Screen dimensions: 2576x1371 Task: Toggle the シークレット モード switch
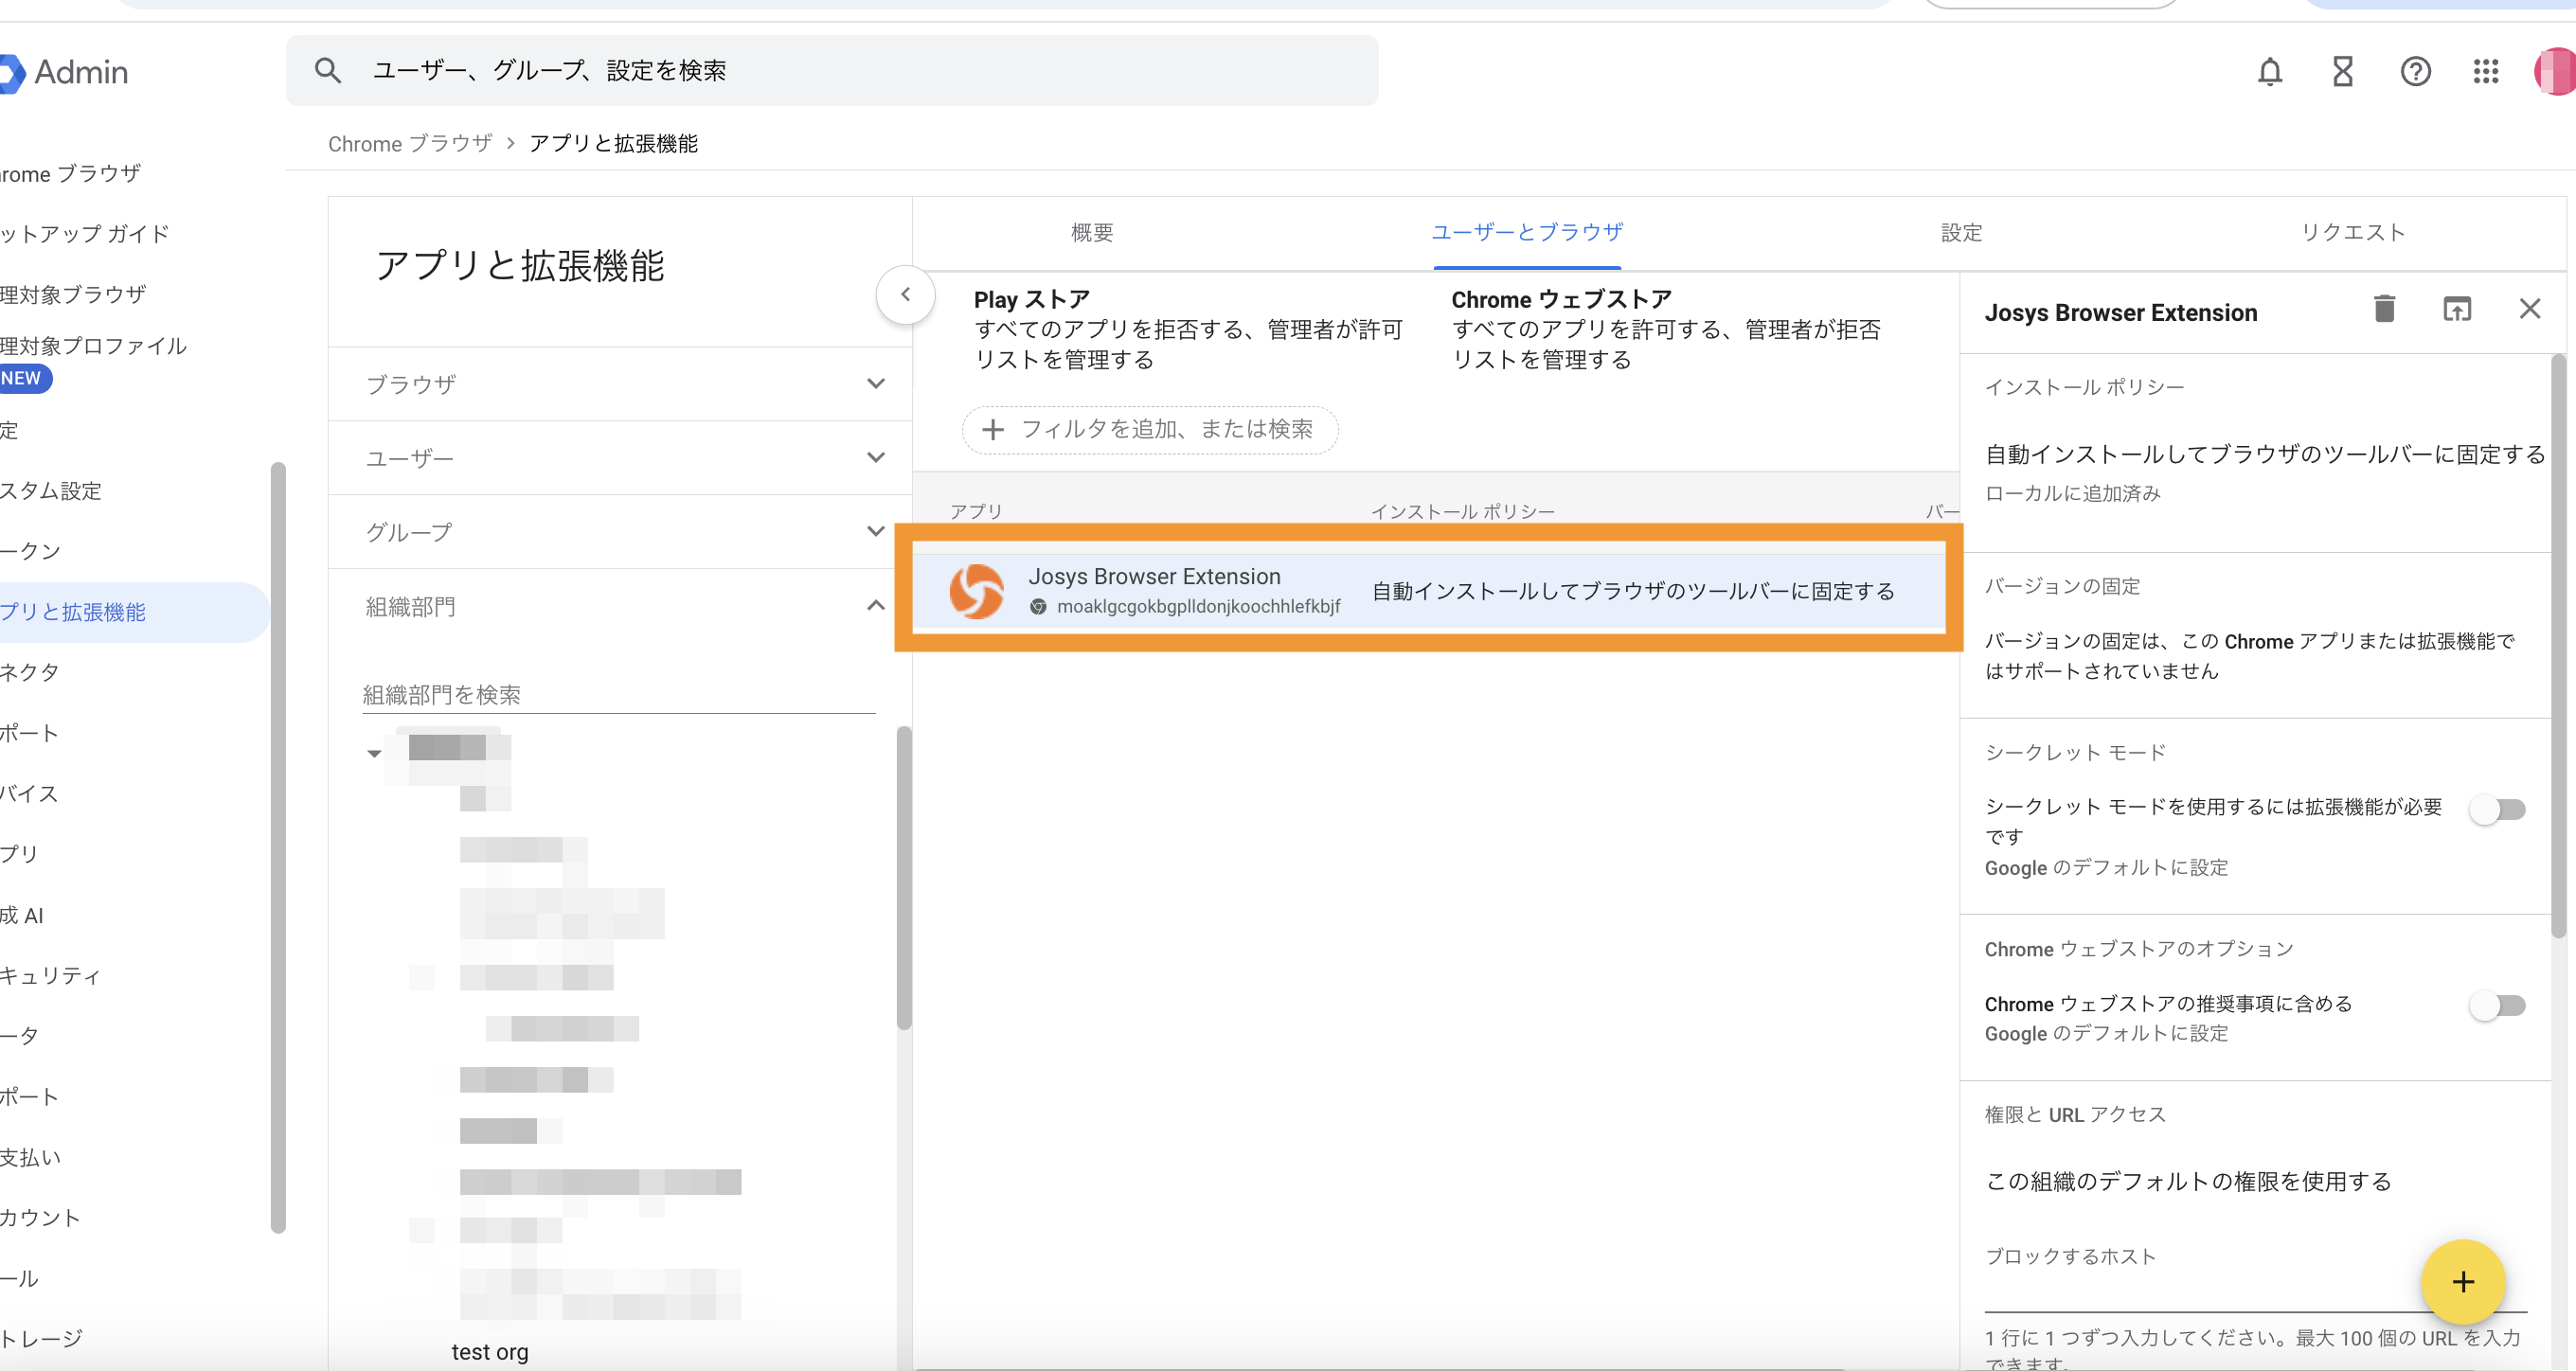click(2497, 809)
